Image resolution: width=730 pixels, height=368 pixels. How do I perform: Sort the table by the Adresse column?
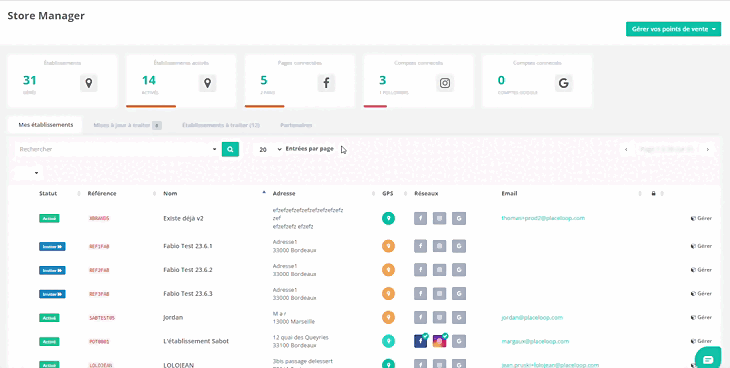[284, 193]
